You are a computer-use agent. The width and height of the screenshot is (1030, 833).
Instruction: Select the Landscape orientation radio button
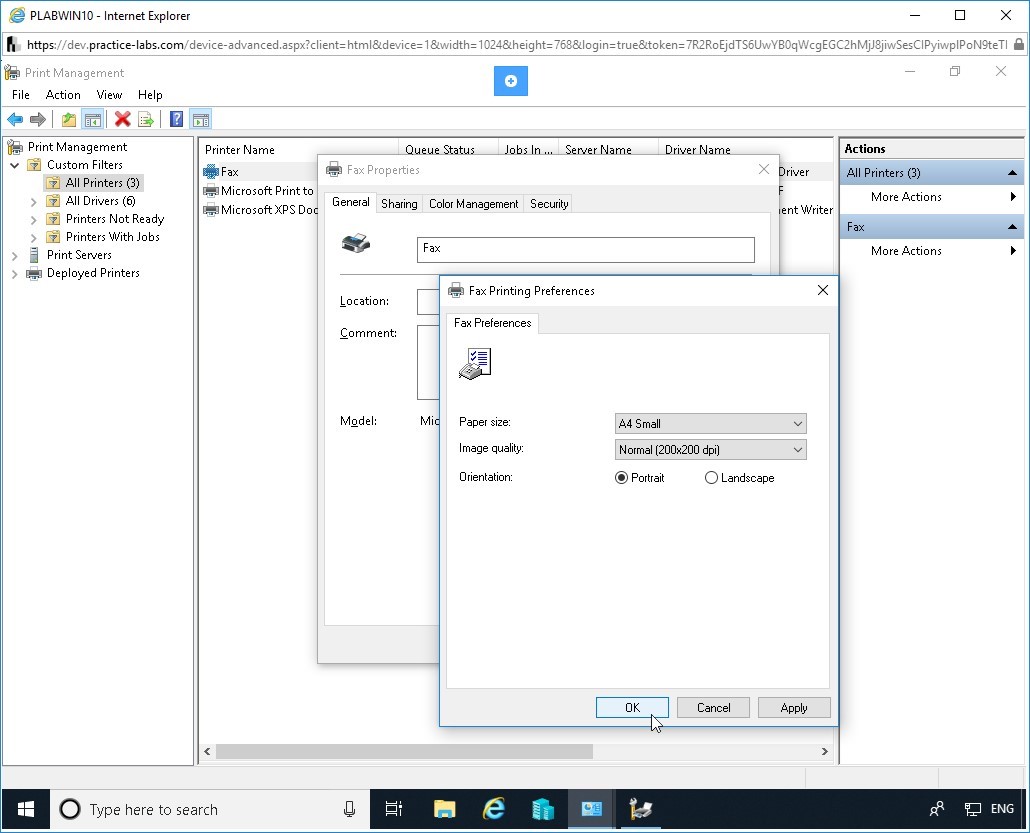[x=711, y=478]
